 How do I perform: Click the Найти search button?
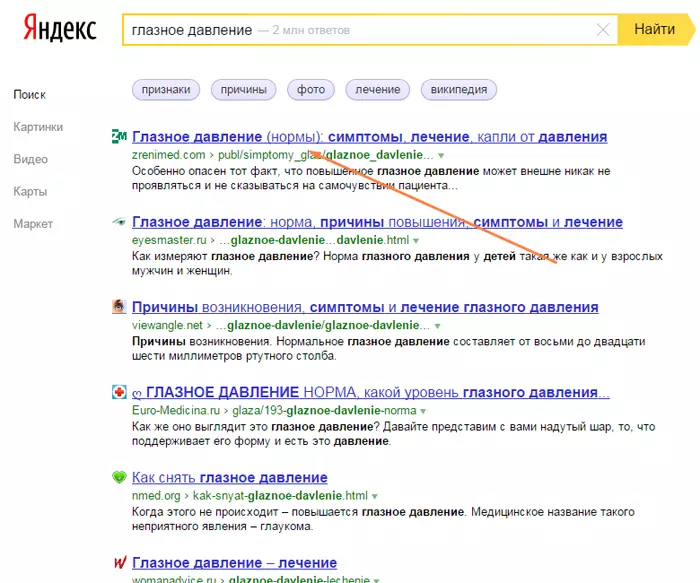(656, 29)
